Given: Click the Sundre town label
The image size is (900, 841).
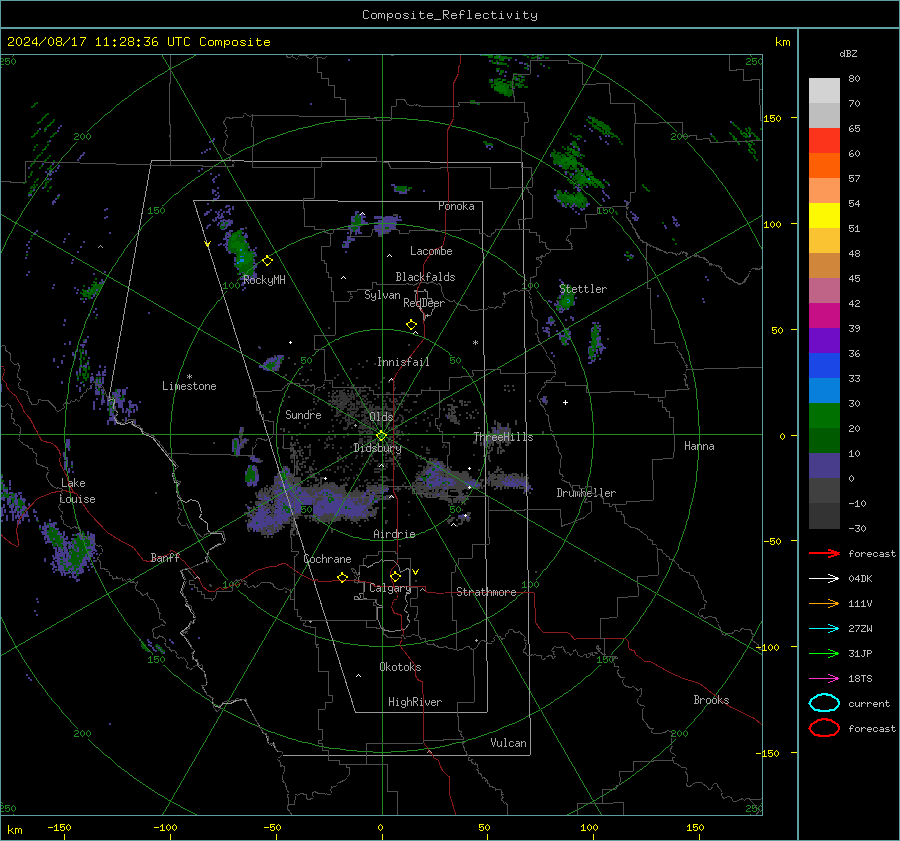Looking at the screenshot, I should [303, 415].
